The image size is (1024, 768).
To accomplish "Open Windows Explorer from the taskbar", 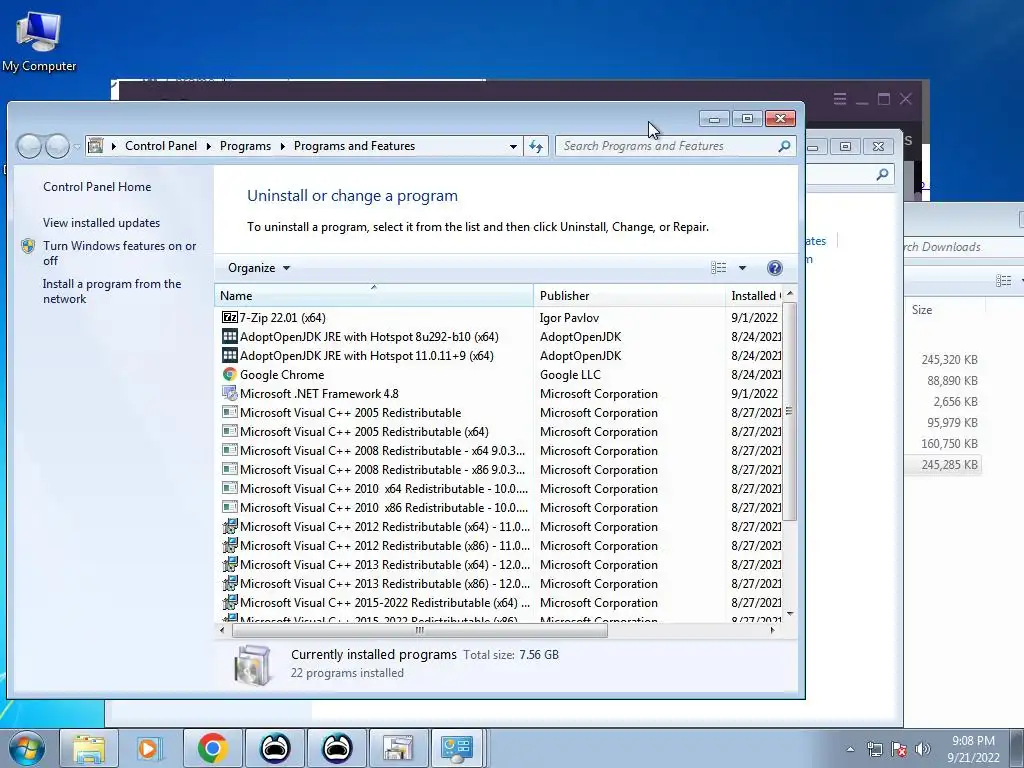I will pos(89,748).
